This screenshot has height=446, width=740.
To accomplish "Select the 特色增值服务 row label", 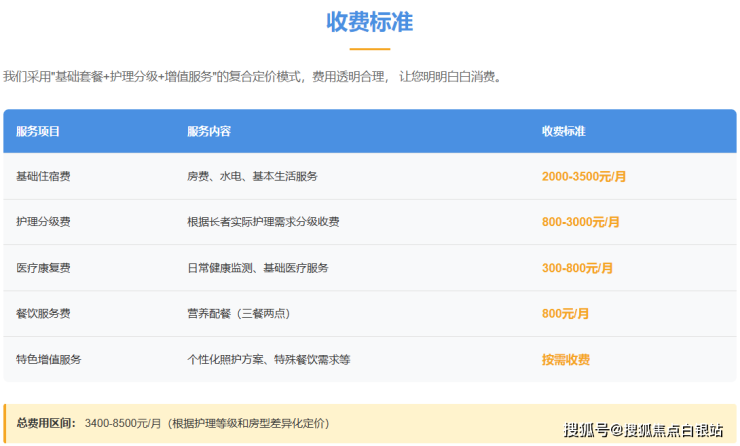I will pos(48,360).
